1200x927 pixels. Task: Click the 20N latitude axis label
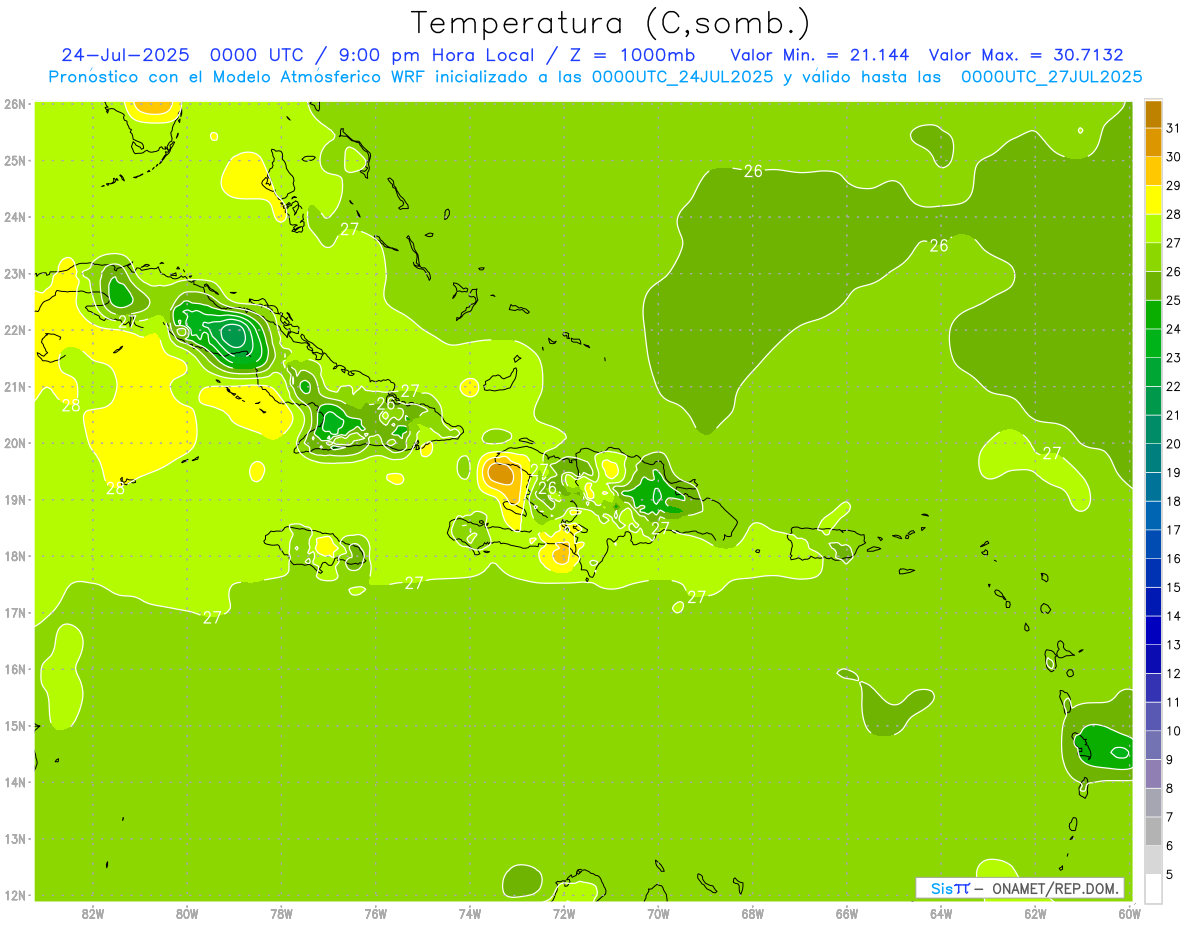pos(14,443)
